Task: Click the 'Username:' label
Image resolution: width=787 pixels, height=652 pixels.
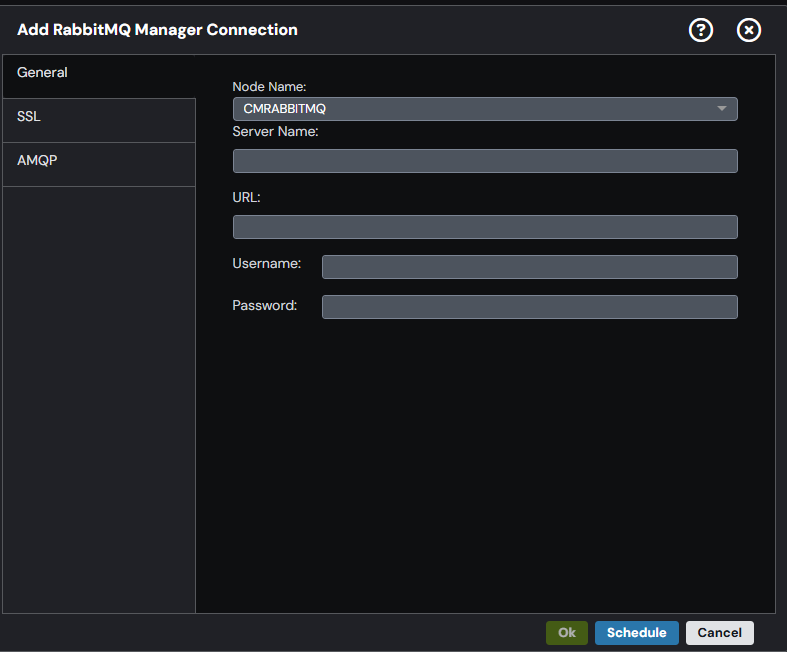Action: (267, 264)
